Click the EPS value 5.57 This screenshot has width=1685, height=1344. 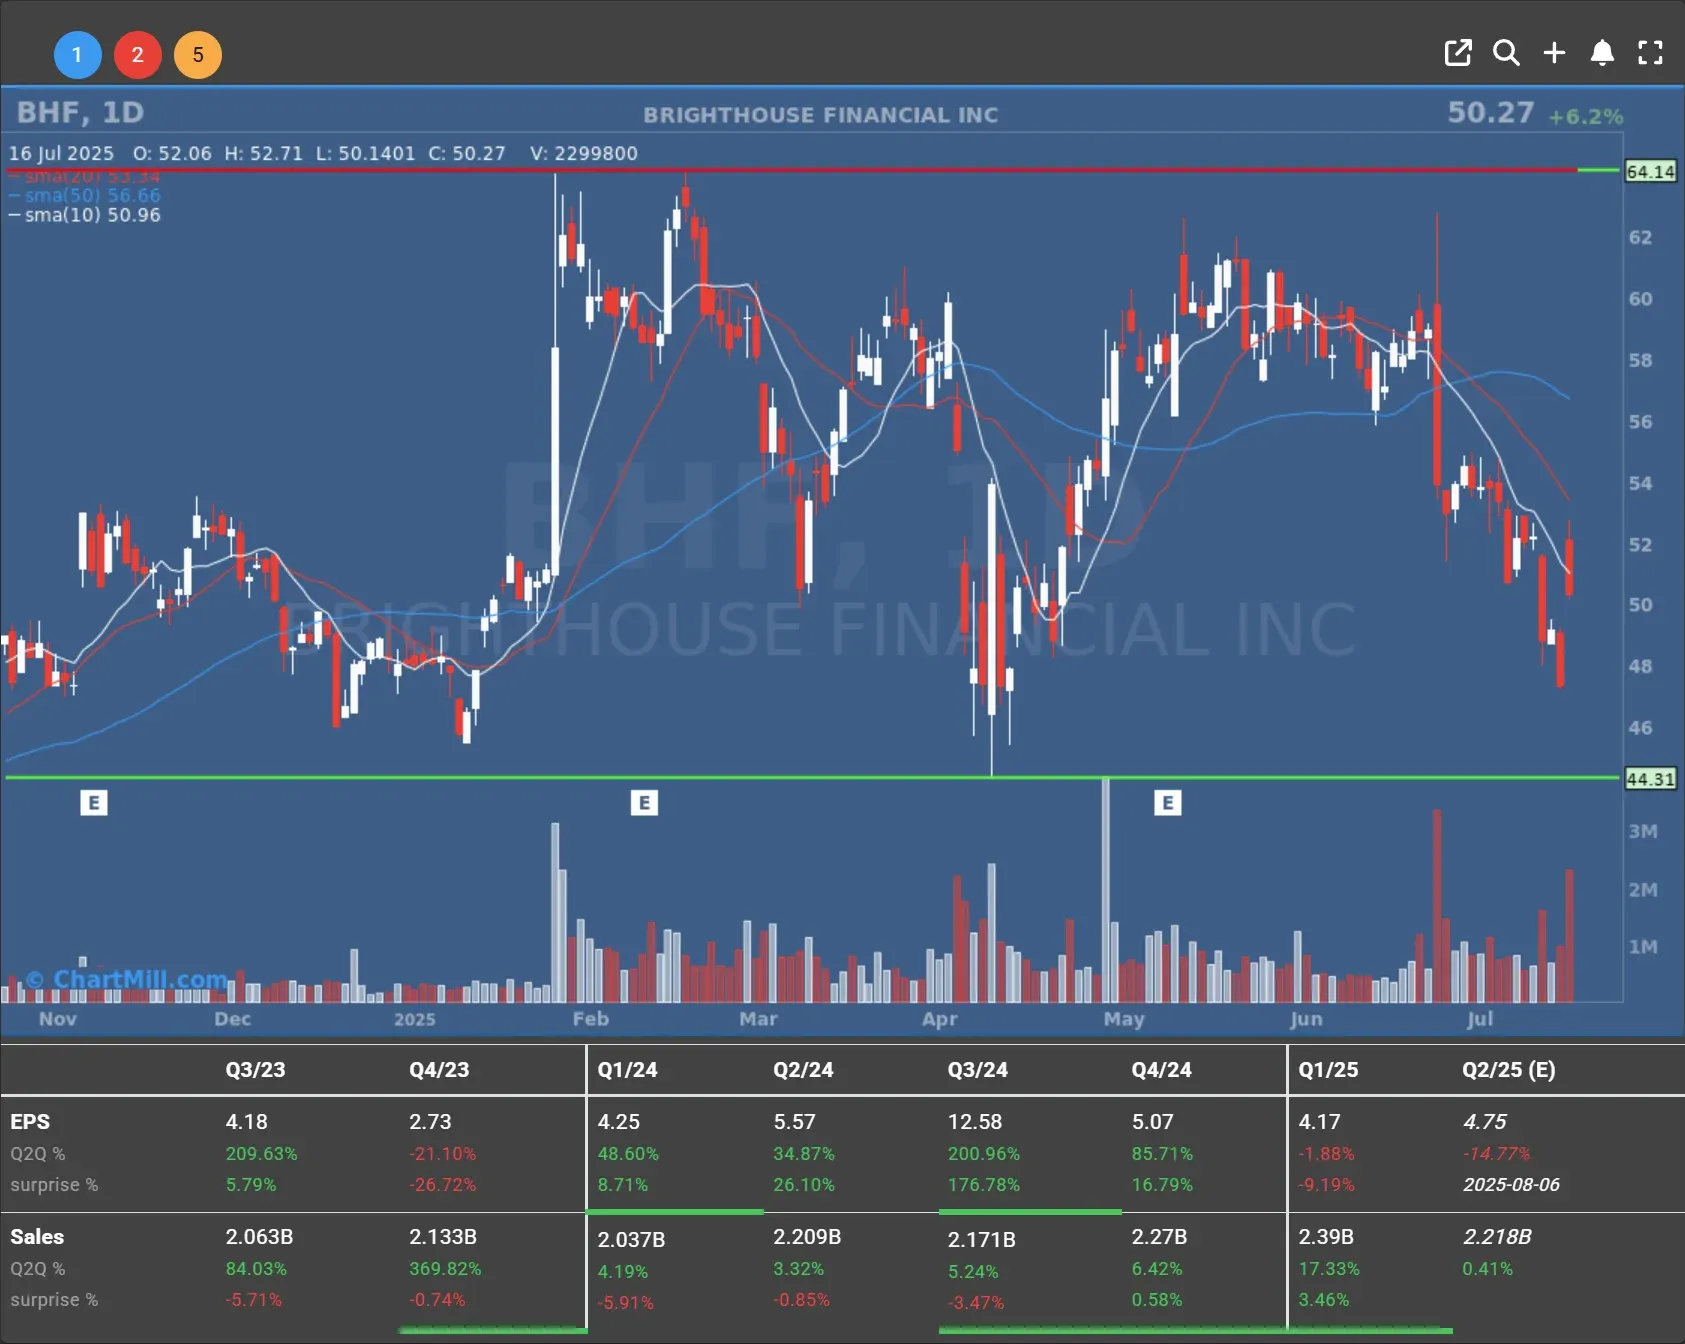pos(794,1122)
